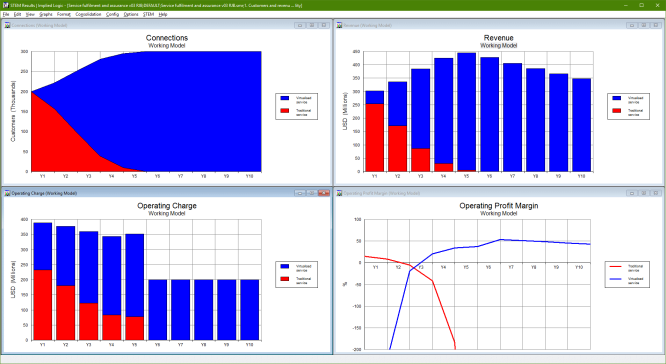
Task: Select the Connections chart title
Action: pyautogui.click(x=166, y=38)
